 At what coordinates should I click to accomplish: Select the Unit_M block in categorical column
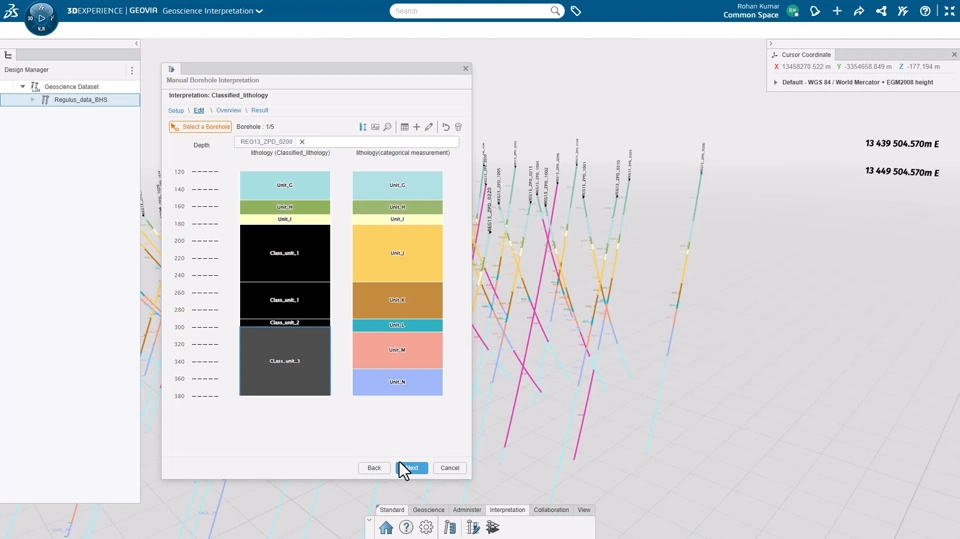point(397,350)
